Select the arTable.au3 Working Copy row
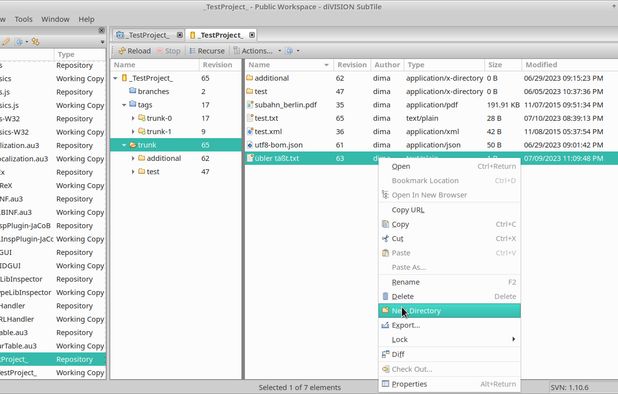Image resolution: width=618 pixels, height=394 pixels. [53, 346]
